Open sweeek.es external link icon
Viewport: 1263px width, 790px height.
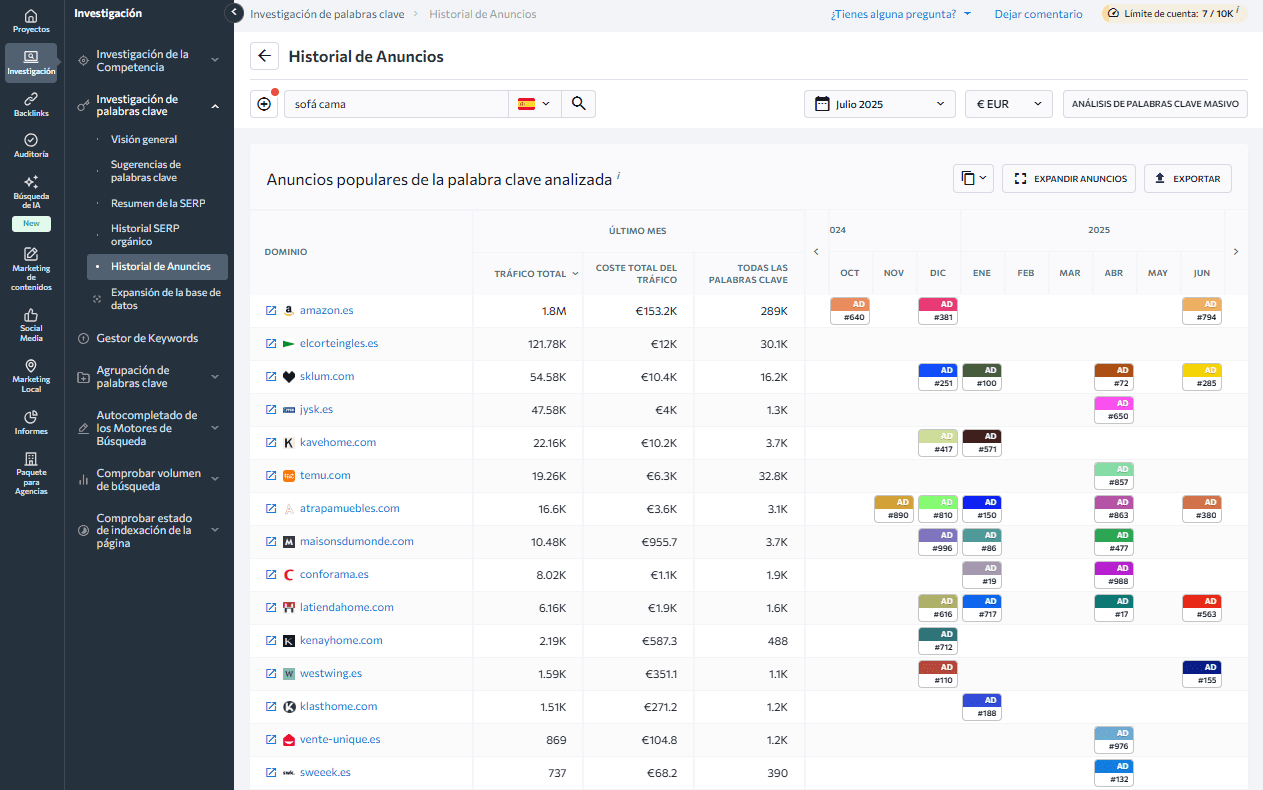(x=271, y=773)
